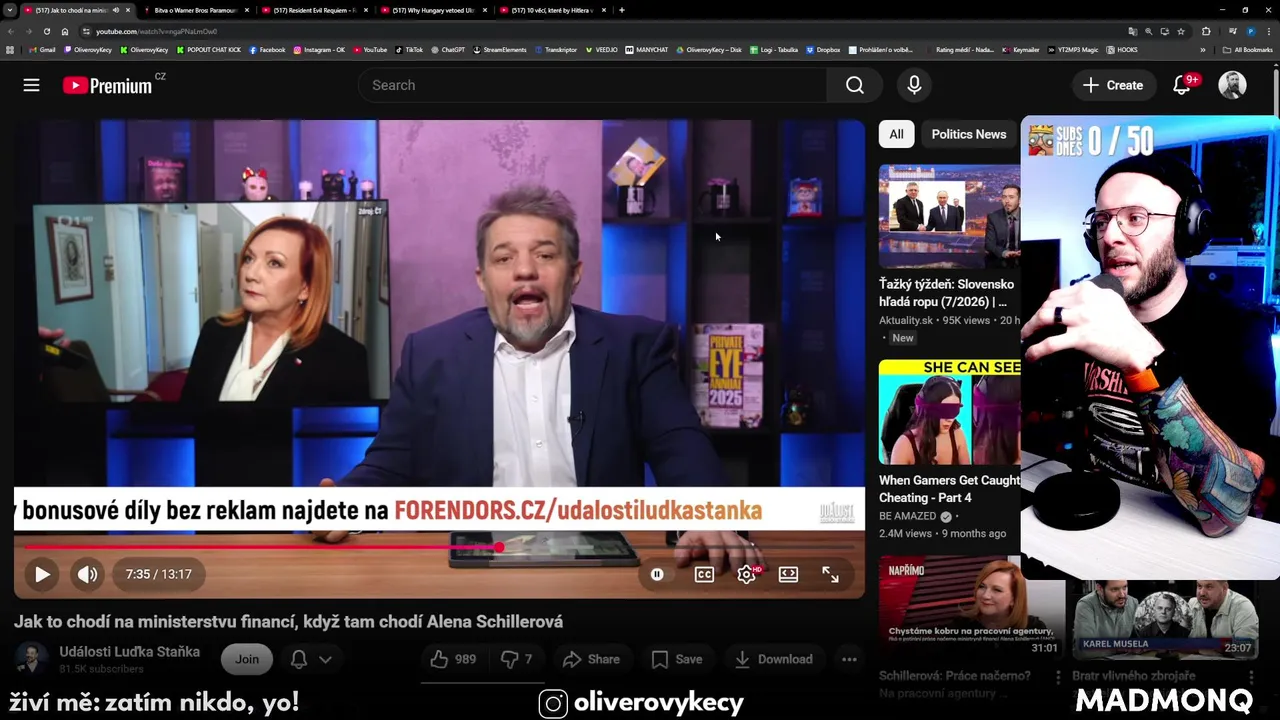The height and width of the screenshot is (720, 1280).
Task: Turn on closed captions in the player
Action: (x=704, y=574)
